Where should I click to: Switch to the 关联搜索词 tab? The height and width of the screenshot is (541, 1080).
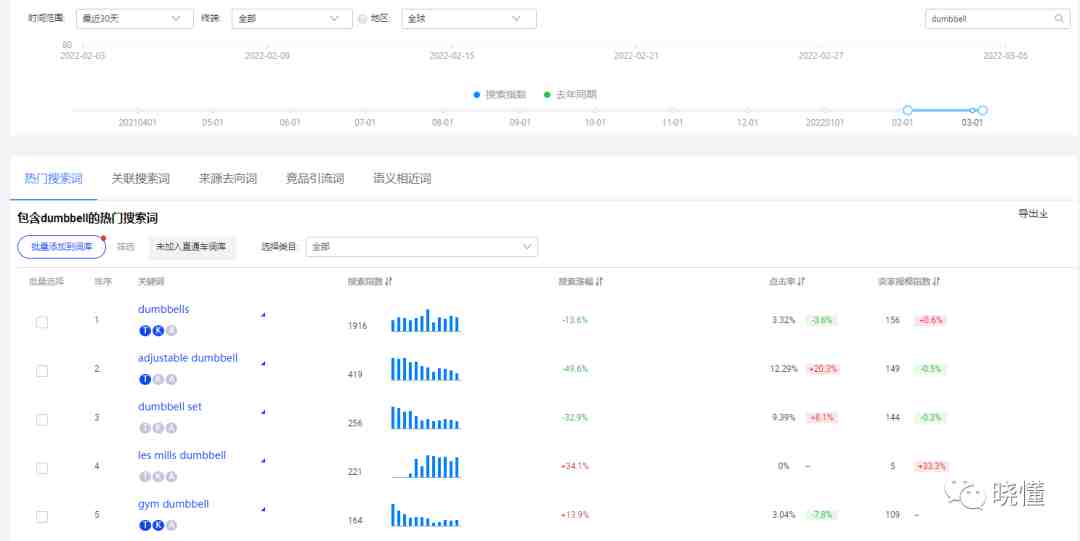click(x=141, y=178)
